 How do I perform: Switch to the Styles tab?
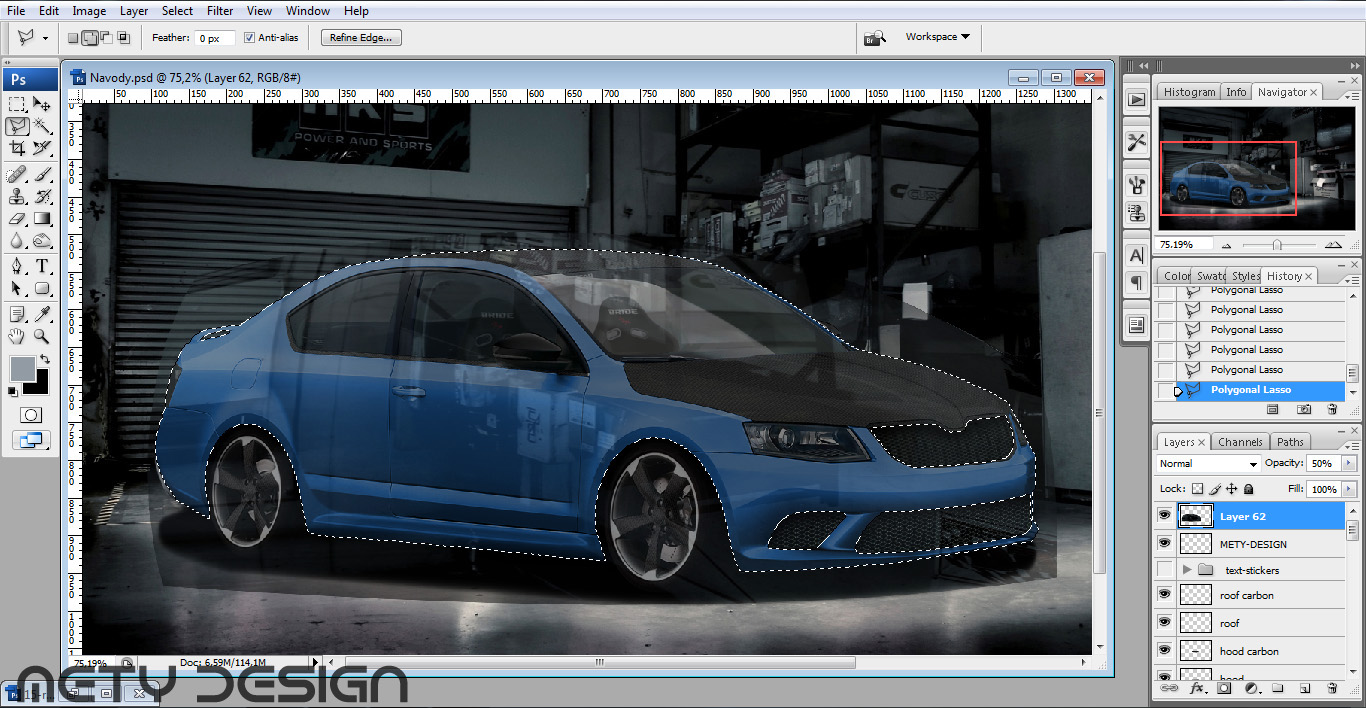pyautogui.click(x=1245, y=276)
